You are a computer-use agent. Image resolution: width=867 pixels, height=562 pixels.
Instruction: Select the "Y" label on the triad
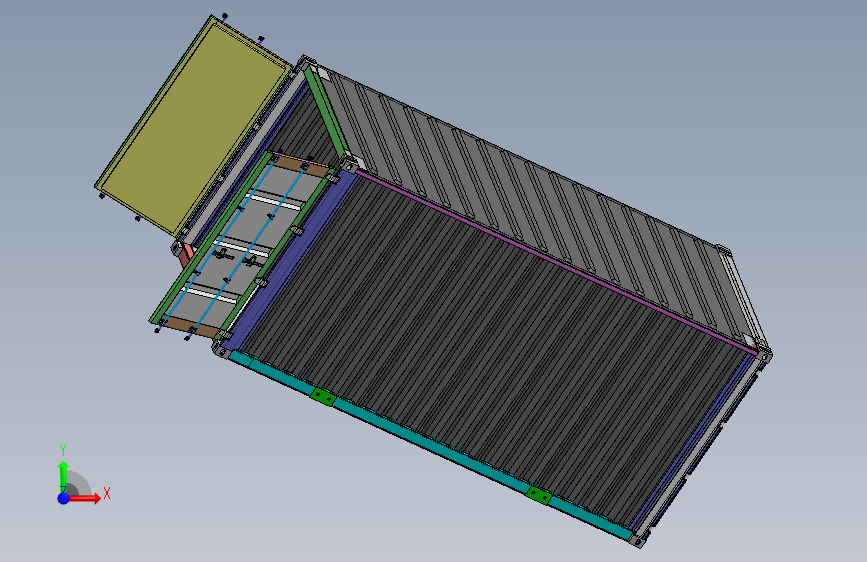point(63,450)
